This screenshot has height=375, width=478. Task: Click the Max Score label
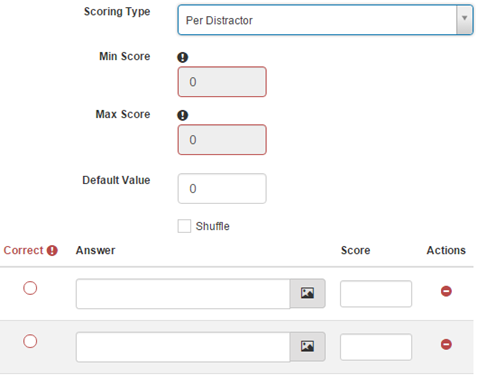(x=123, y=114)
